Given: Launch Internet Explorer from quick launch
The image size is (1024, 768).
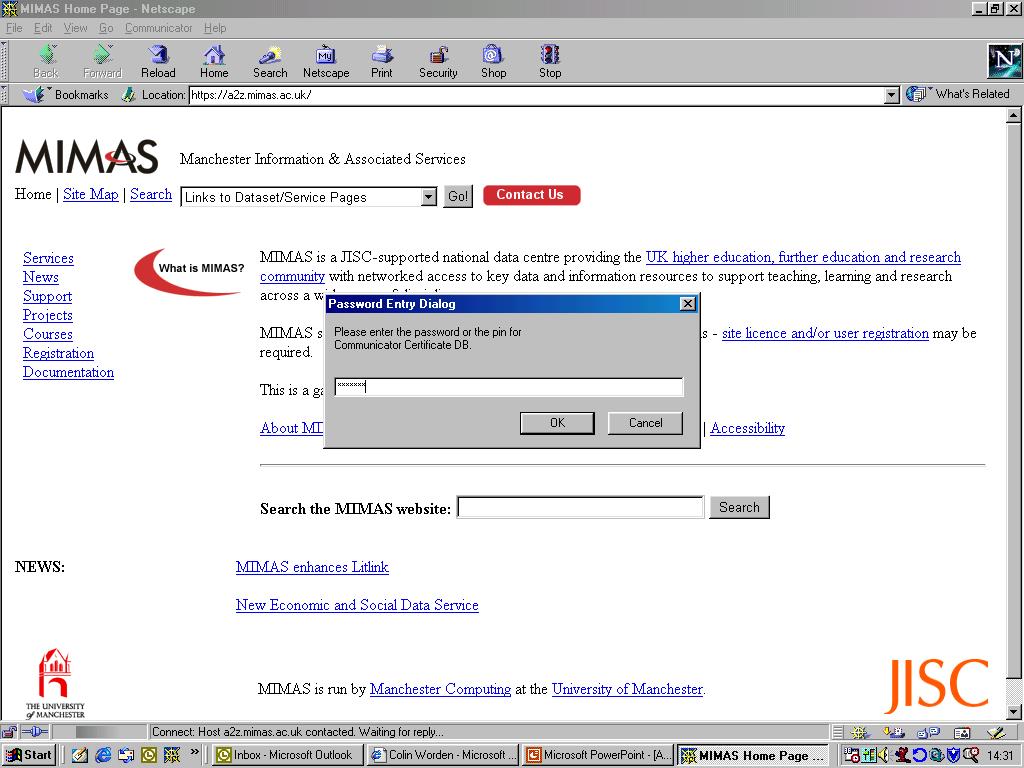Looking at the screenshot, I should pos(103,755).
